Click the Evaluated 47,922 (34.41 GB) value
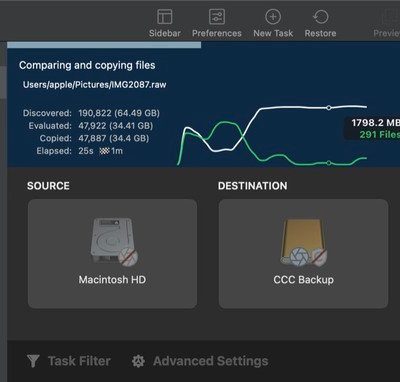The height and width of the screenshot is (382, 400). tap(116, 126)
